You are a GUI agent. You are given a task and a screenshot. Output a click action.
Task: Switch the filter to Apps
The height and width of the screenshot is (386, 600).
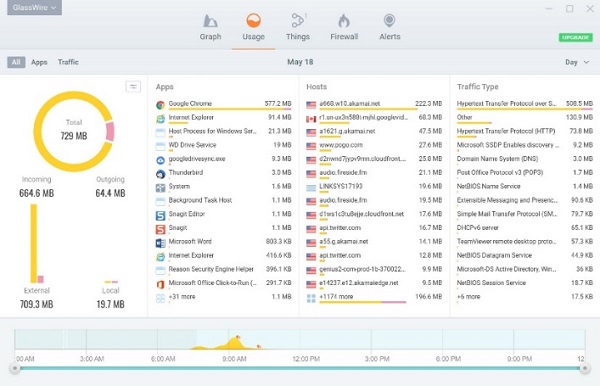(39, 62)
